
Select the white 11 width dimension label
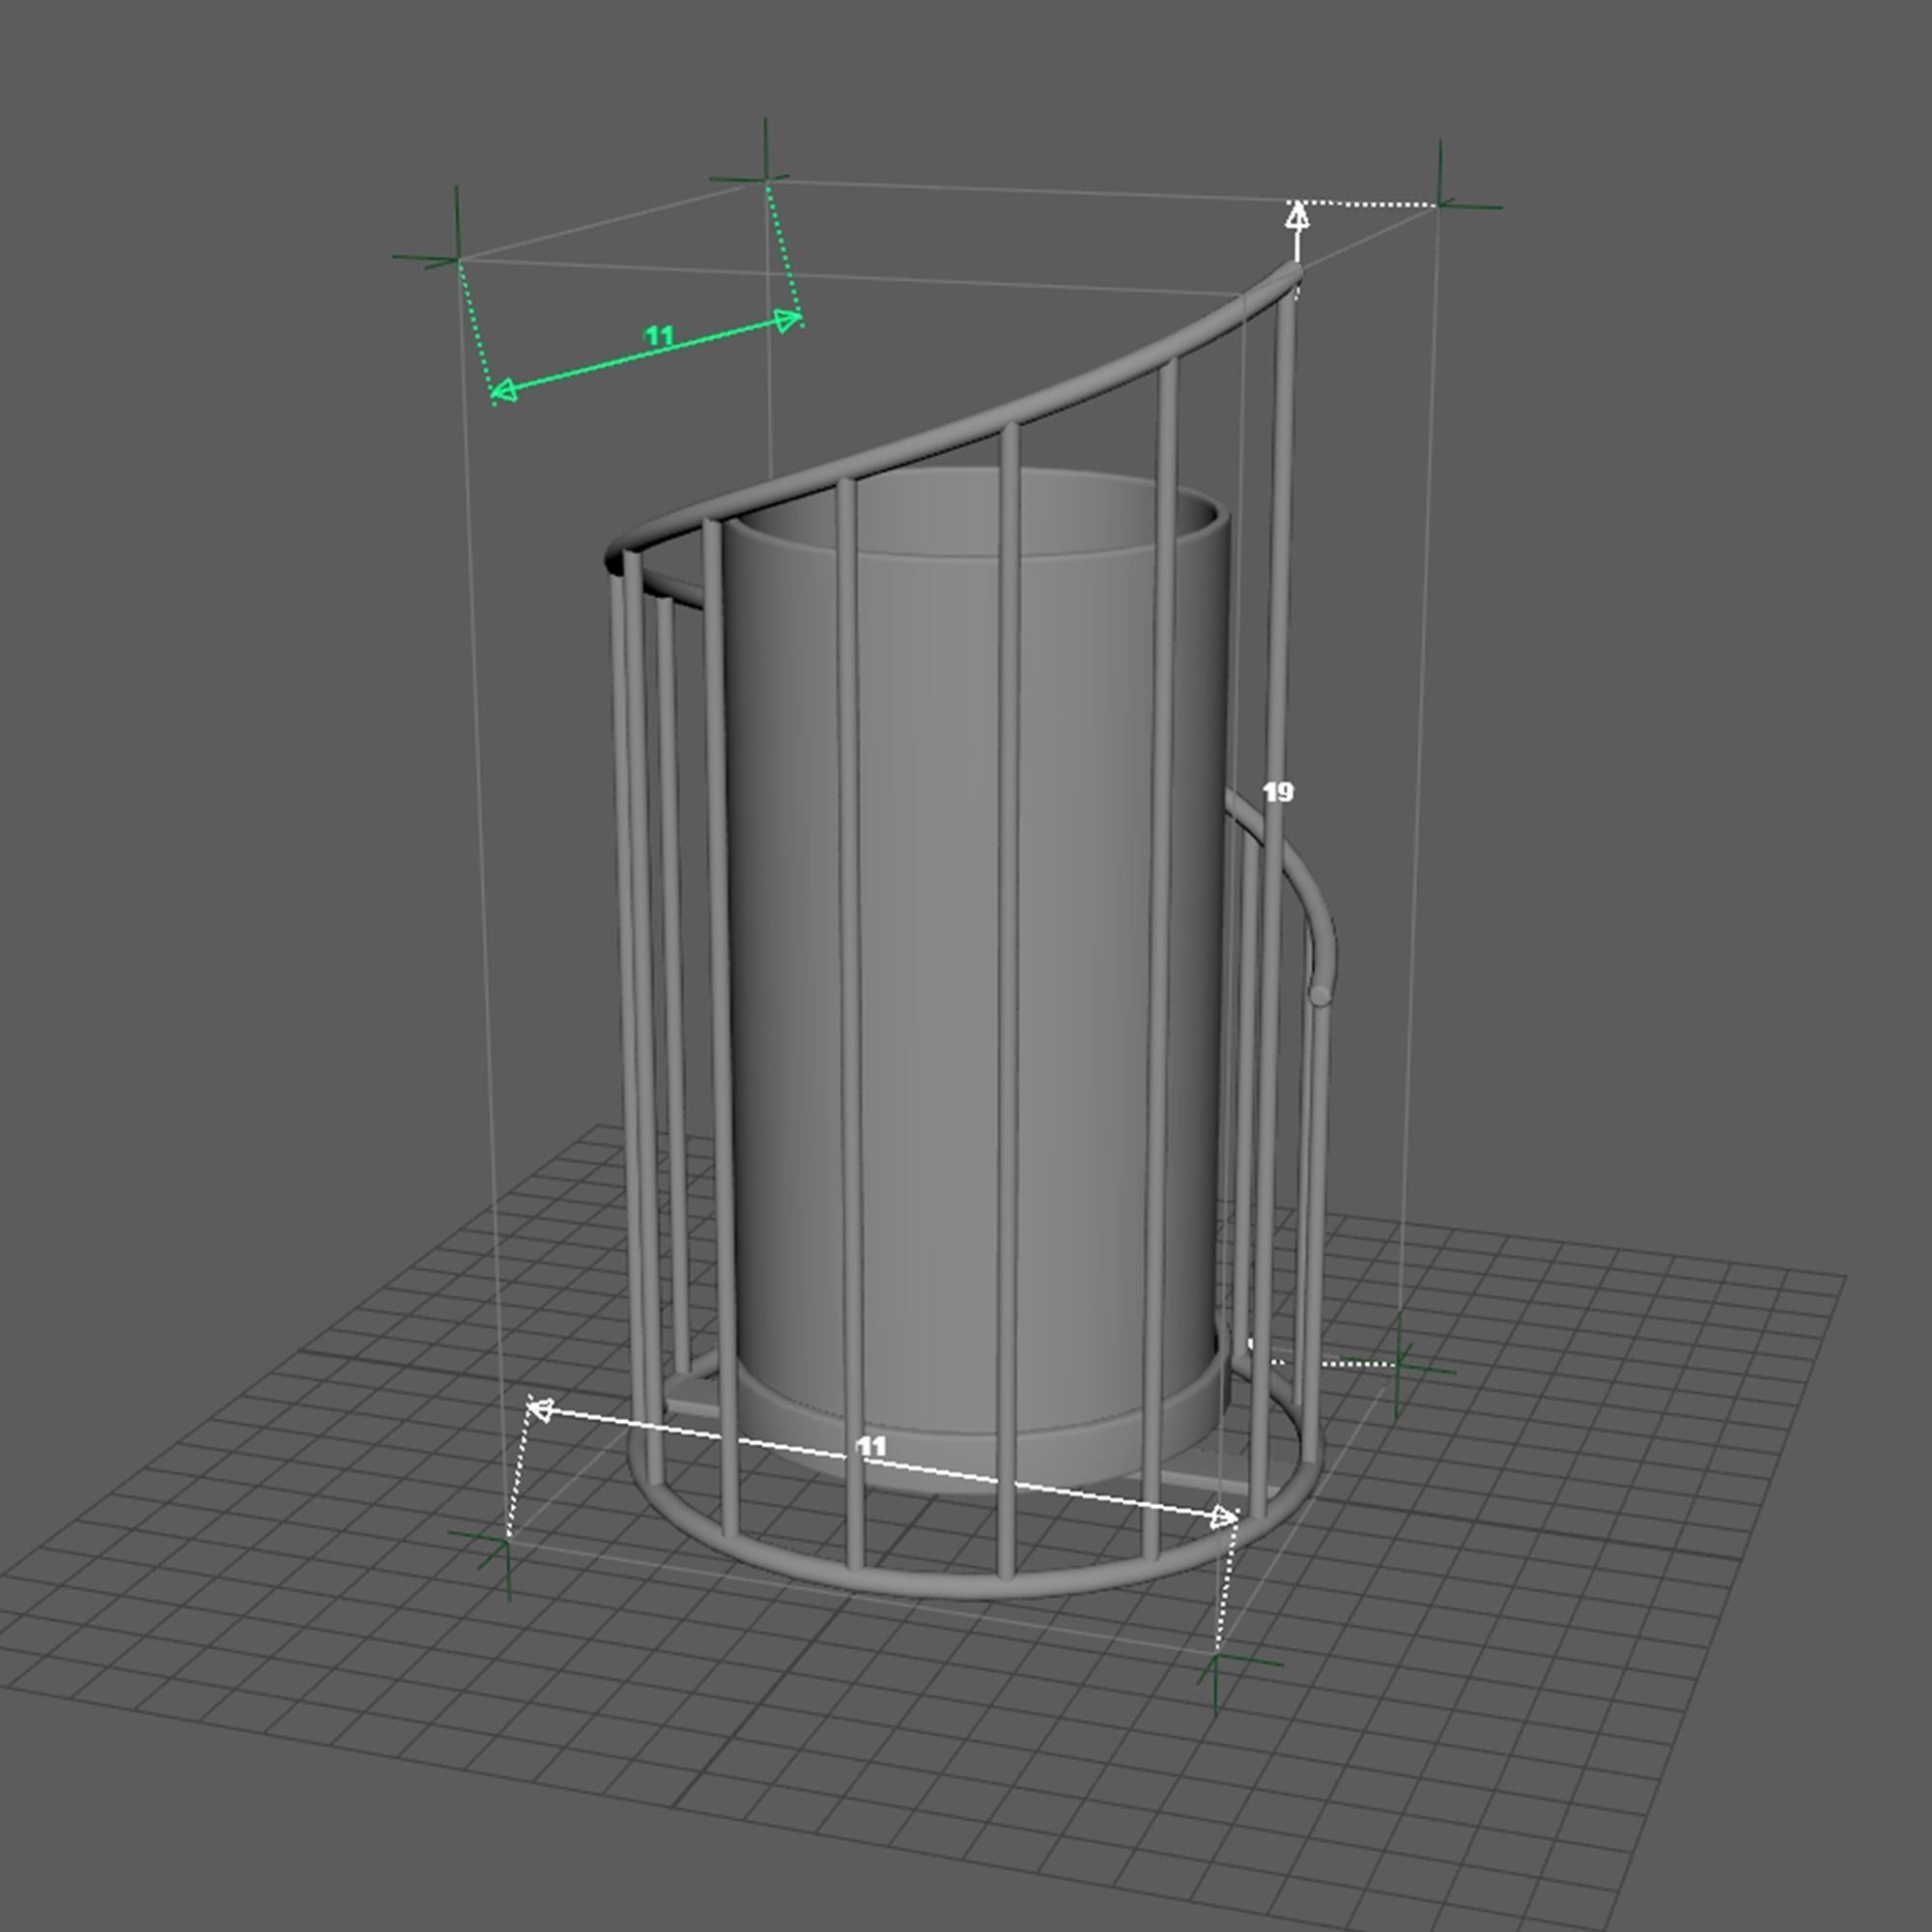[x=871, y=1446]
